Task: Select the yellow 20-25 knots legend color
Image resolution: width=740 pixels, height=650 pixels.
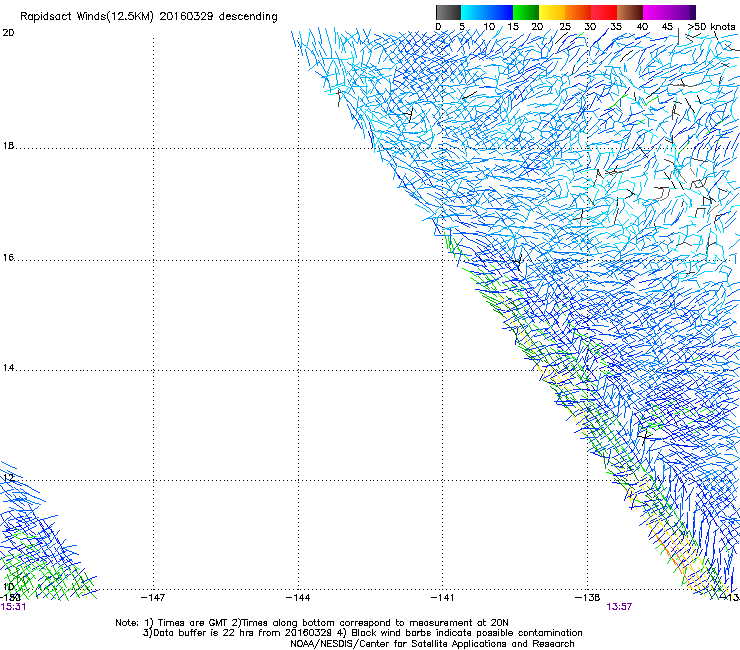Action: click(552, 12)
